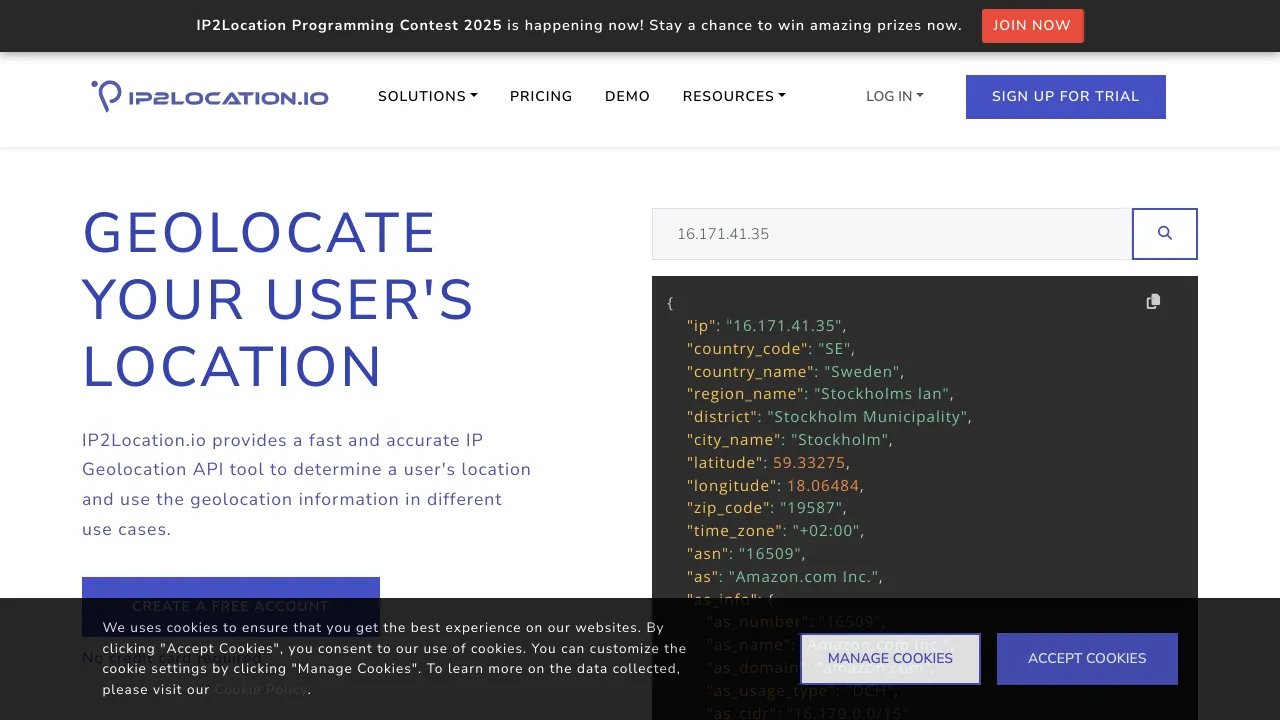Click the IP2Location.io logo
Image resolution: width=1280 pixels, height=720 pixels.
pos(210,96)
